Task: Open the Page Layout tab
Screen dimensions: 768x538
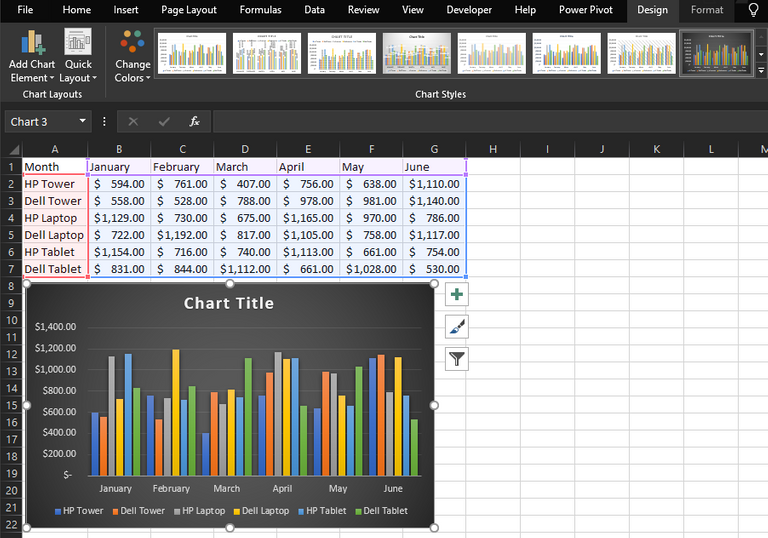Action: click(189, 10)
